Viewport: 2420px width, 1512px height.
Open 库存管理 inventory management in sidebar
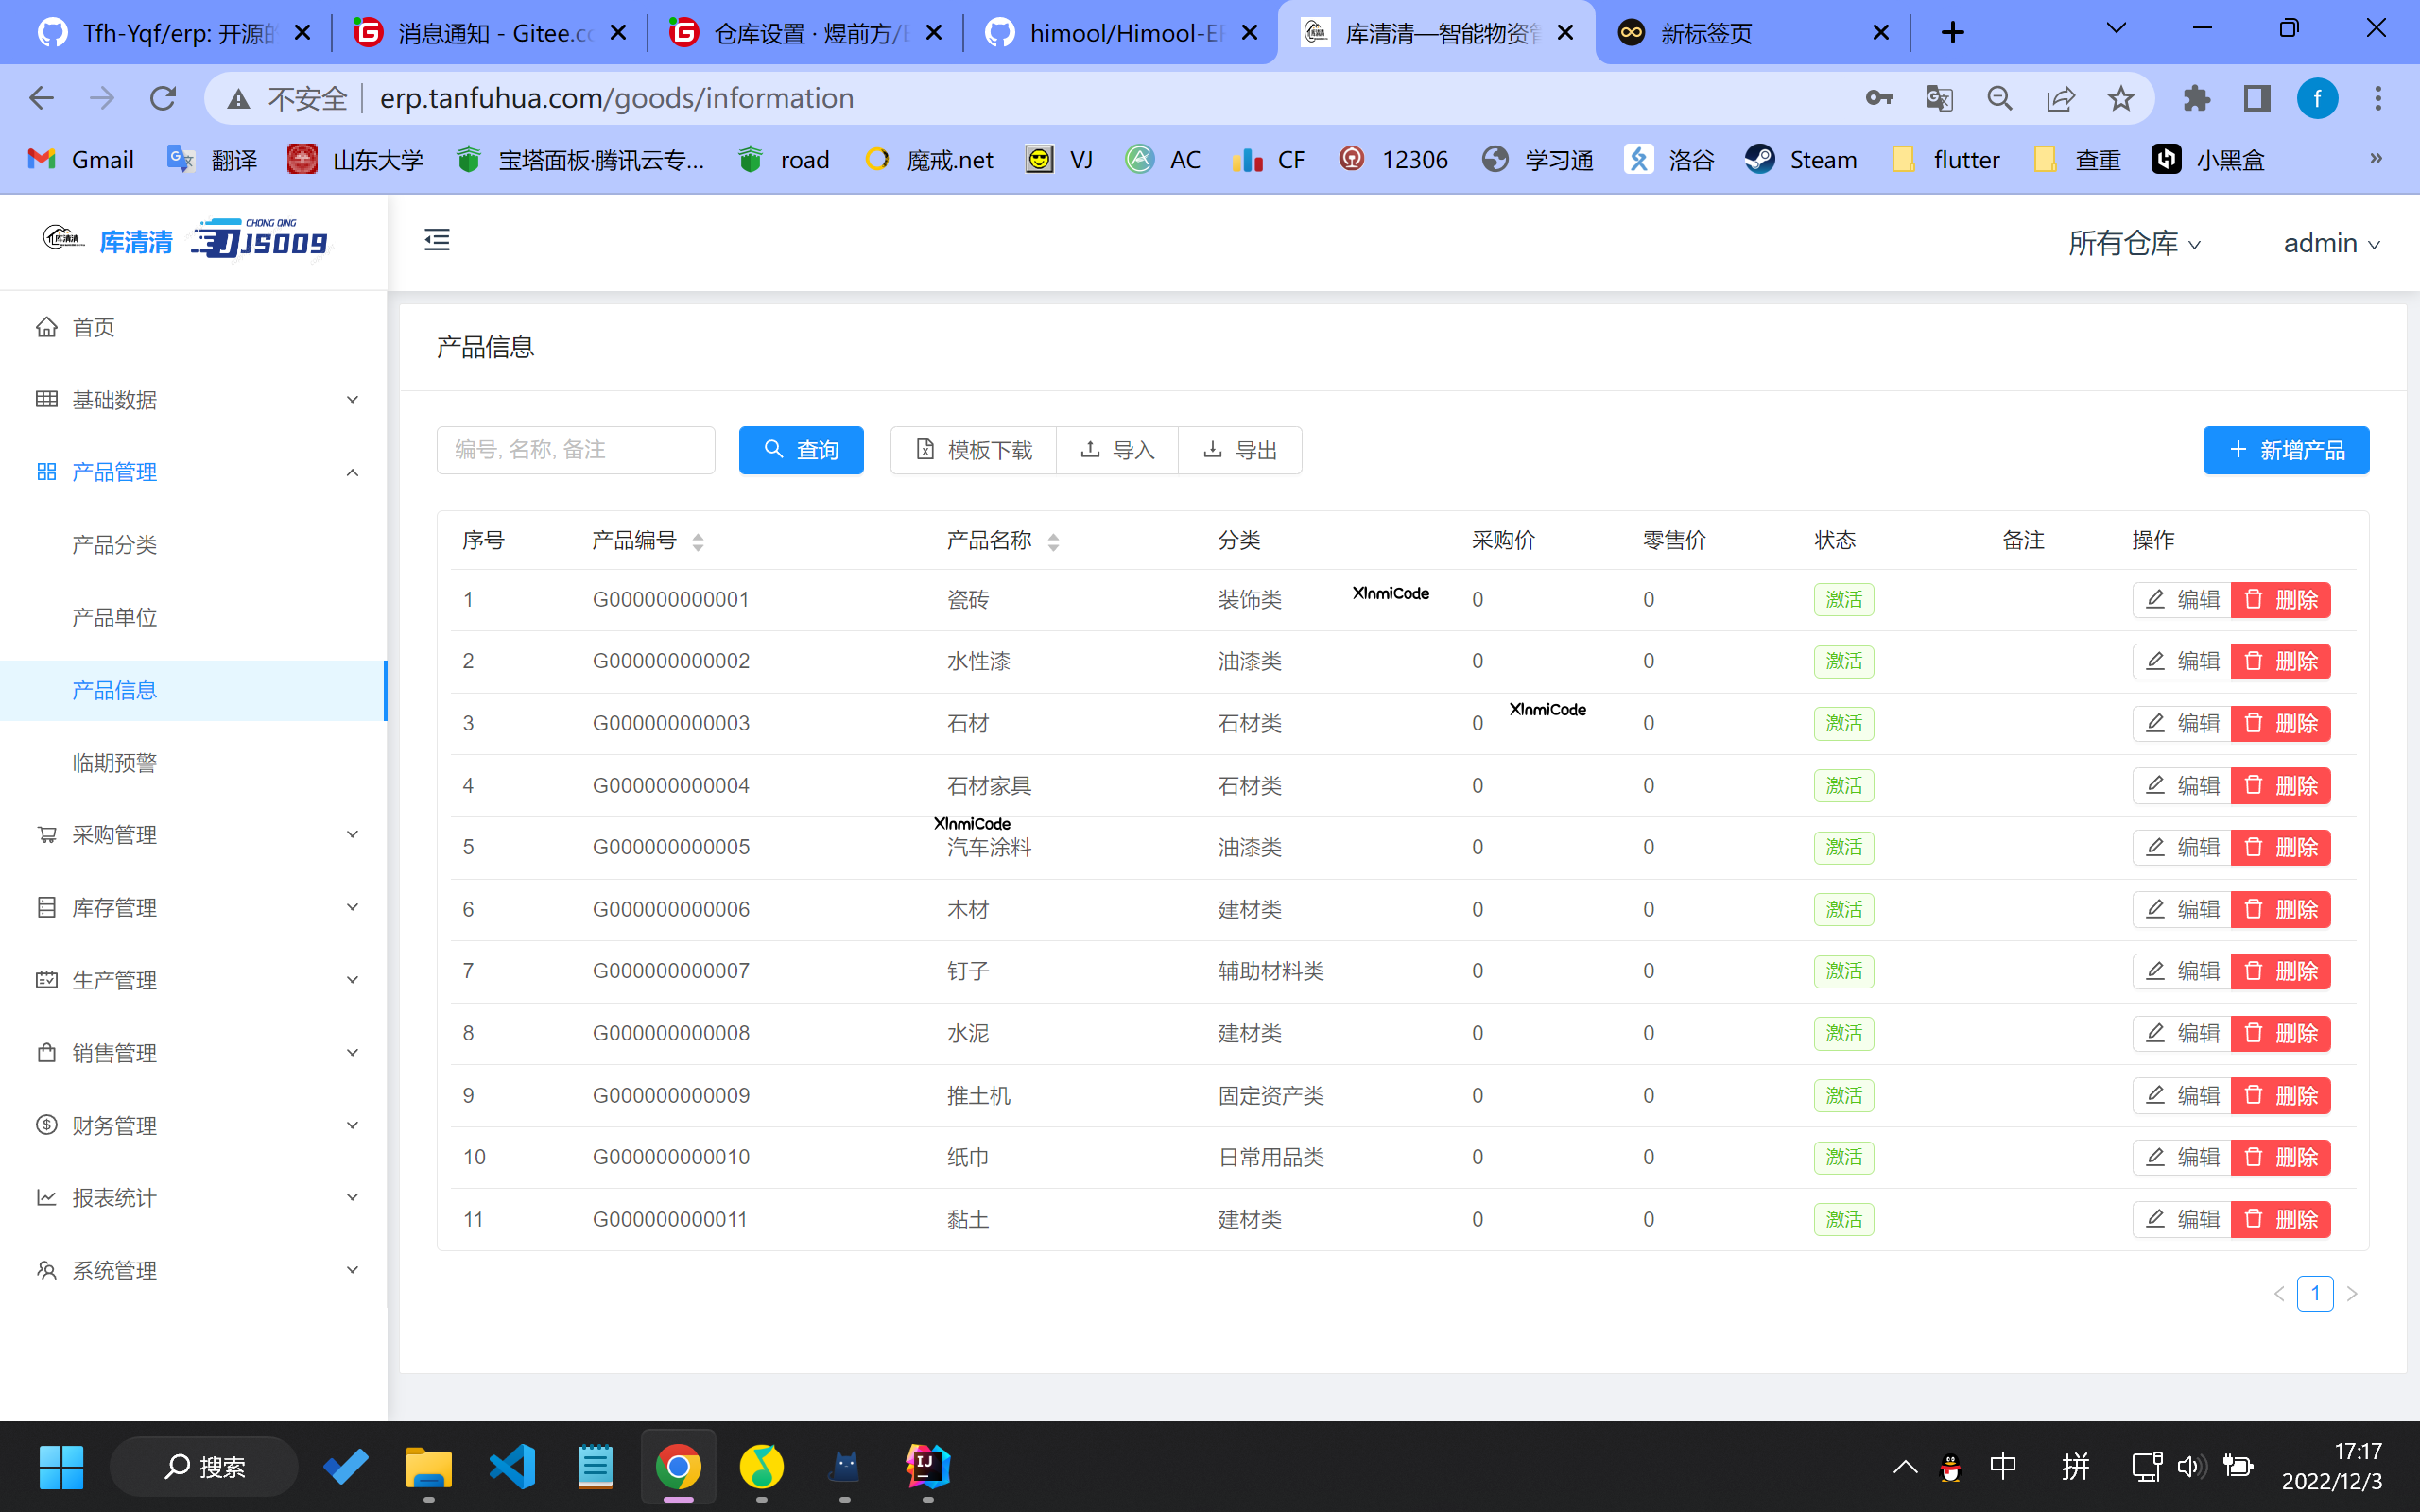[x=114, y=907]
